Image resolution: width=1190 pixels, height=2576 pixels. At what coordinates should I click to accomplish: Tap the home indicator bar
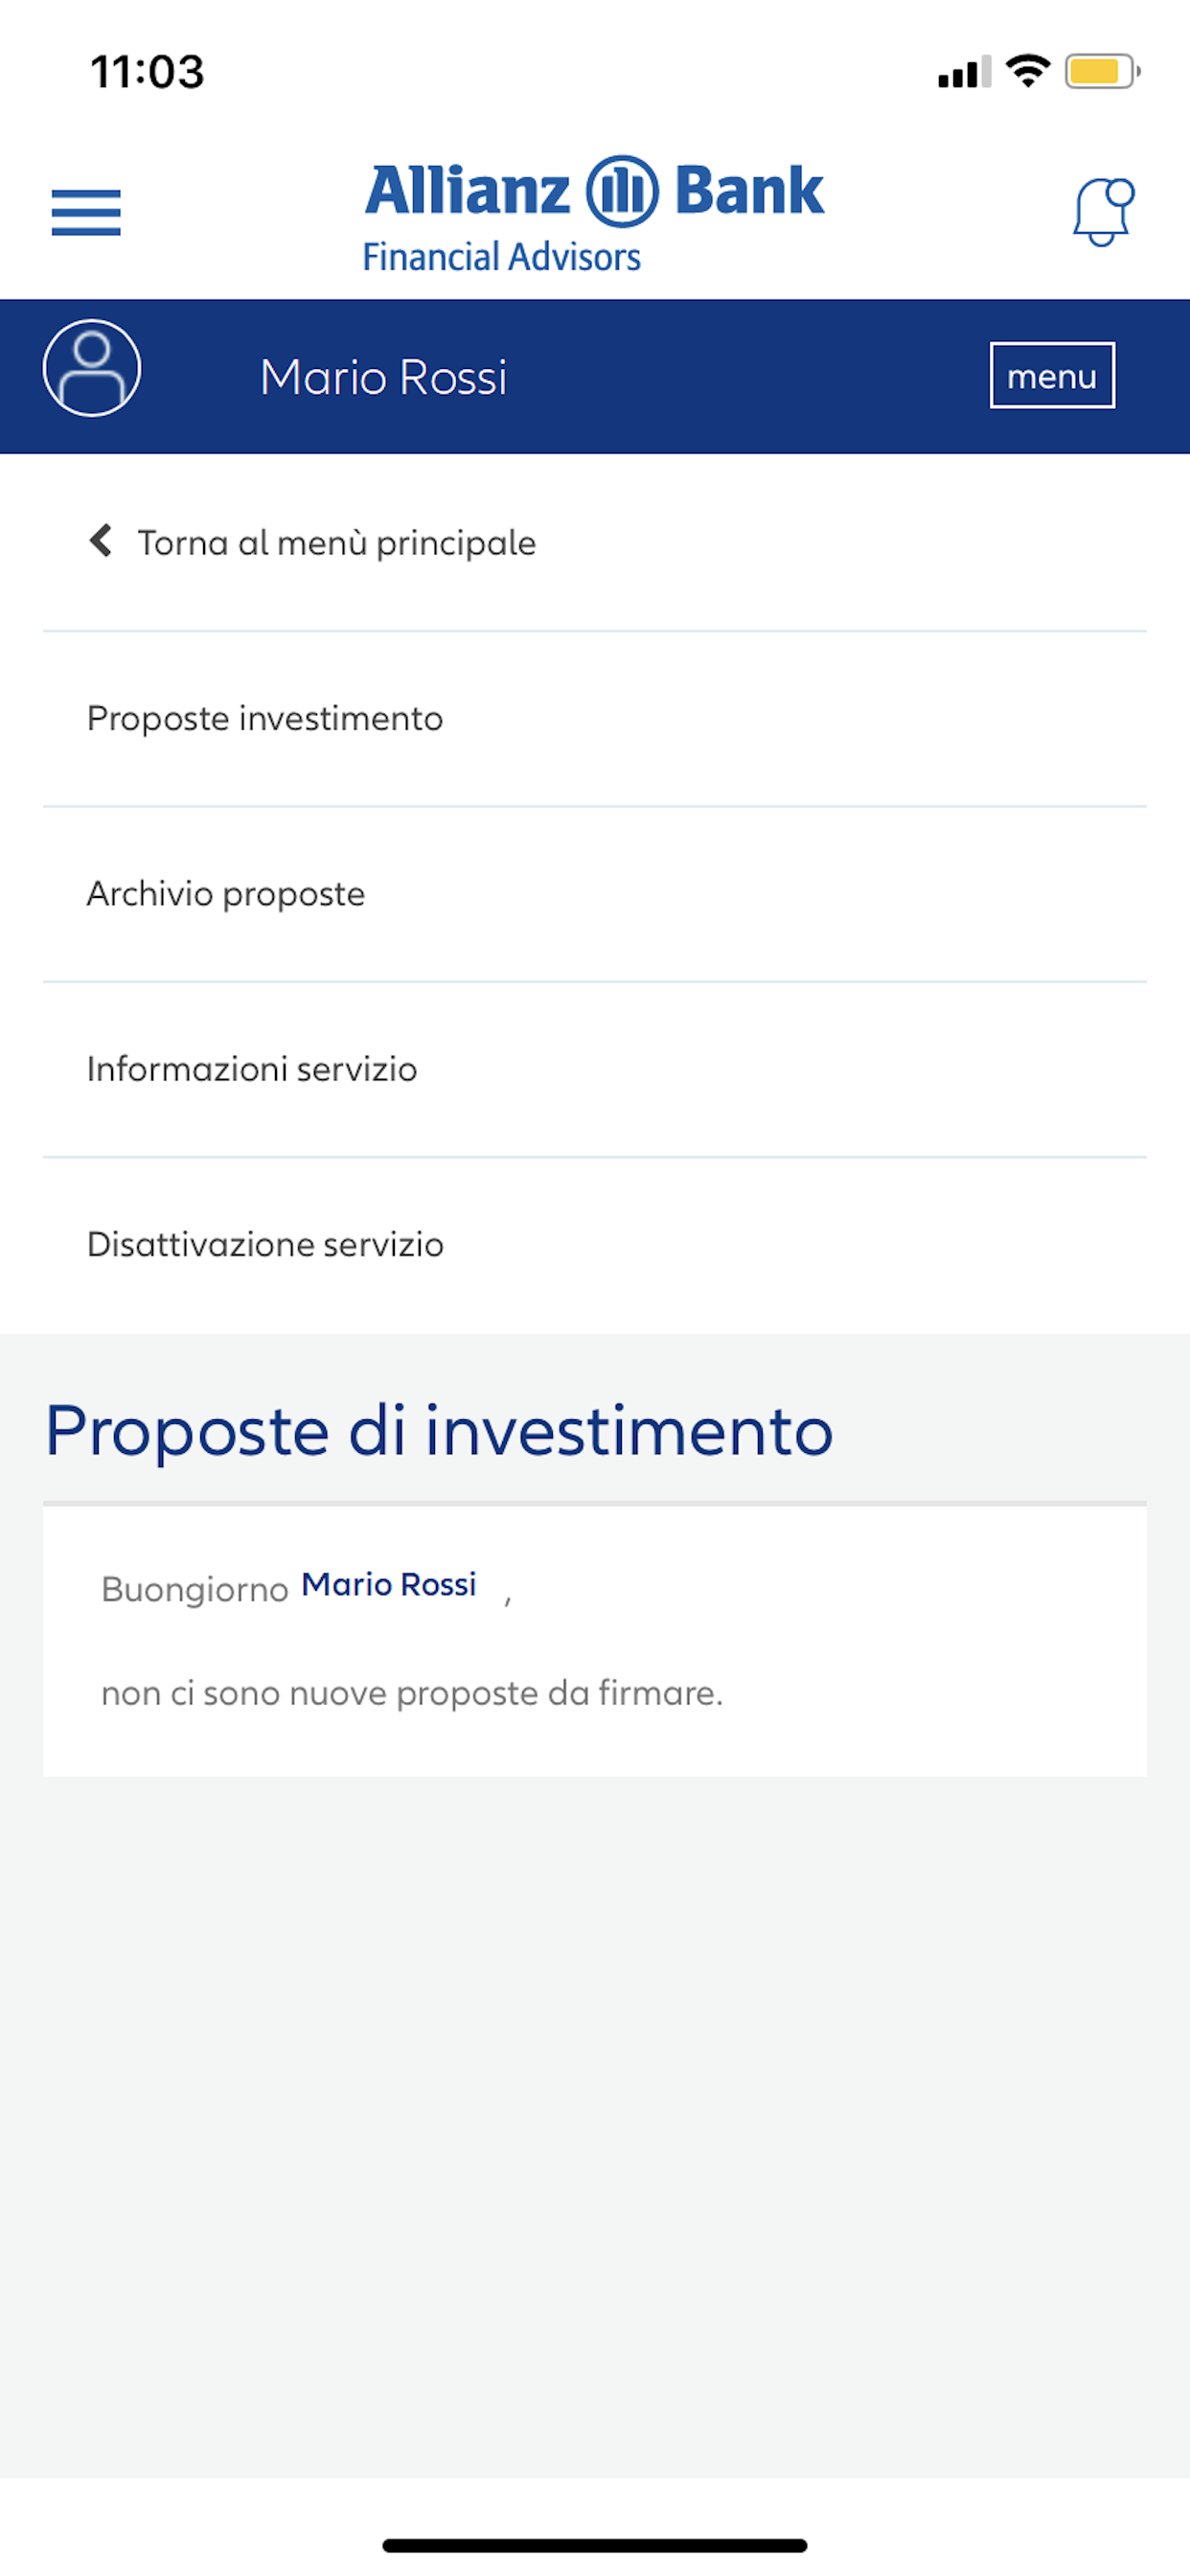[x=594, y=2545]
